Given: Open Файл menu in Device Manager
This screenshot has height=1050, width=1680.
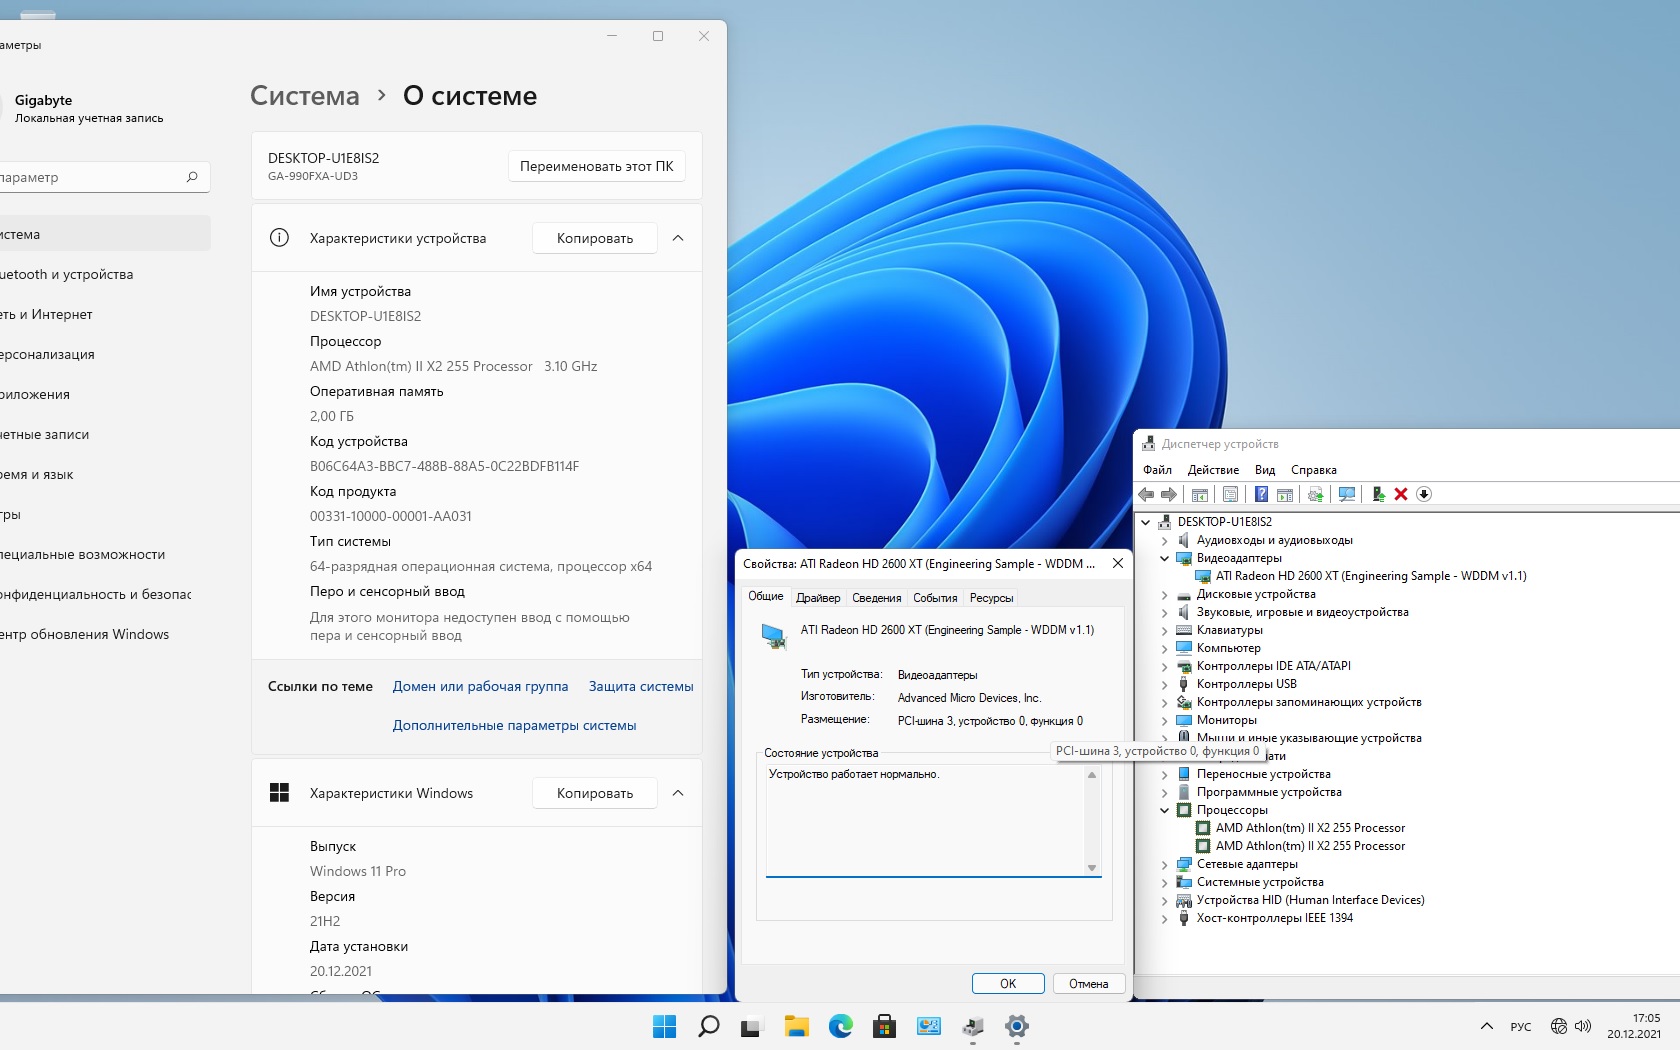Looking at the screenshot, I should [x=1157, y=470].
